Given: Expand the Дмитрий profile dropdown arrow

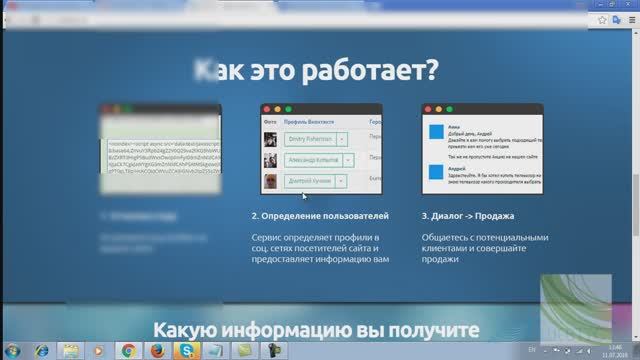Looking at the screenshot, I should pos(341,181).
